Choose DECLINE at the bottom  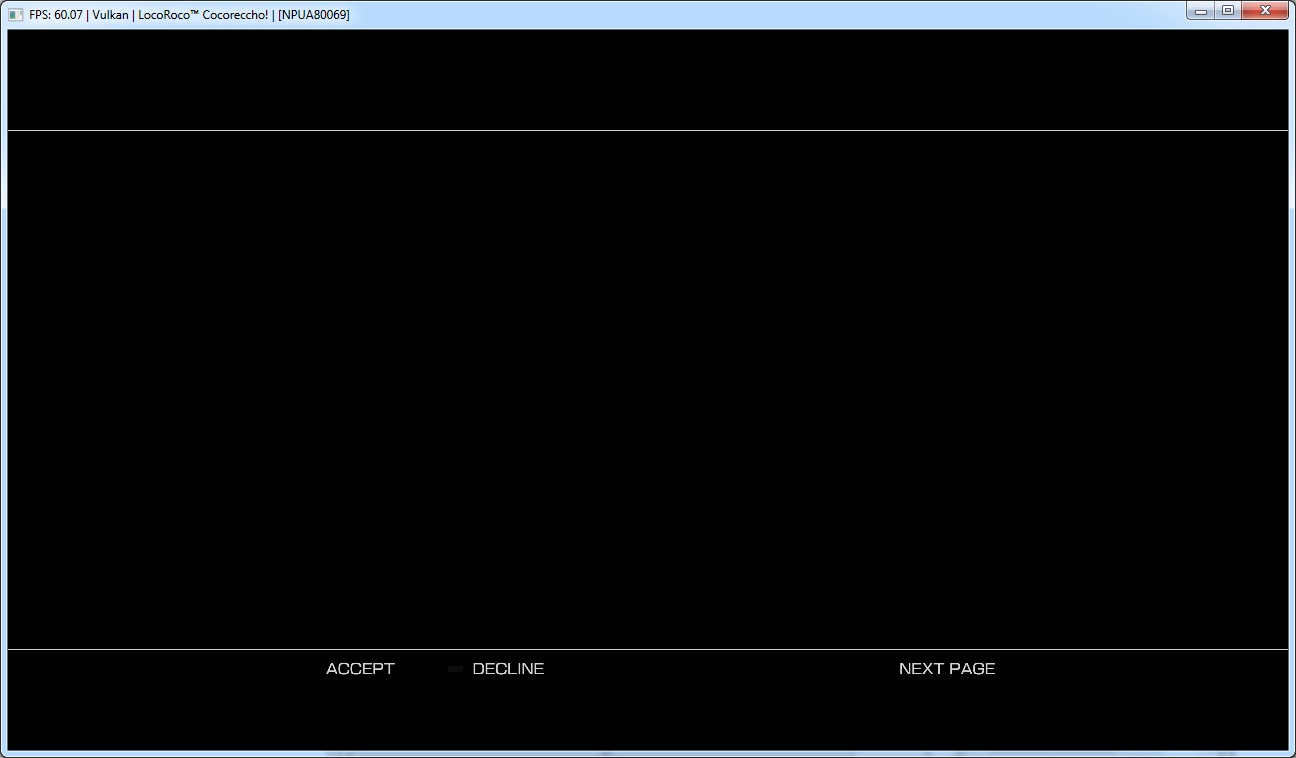(x=508, y=669)
